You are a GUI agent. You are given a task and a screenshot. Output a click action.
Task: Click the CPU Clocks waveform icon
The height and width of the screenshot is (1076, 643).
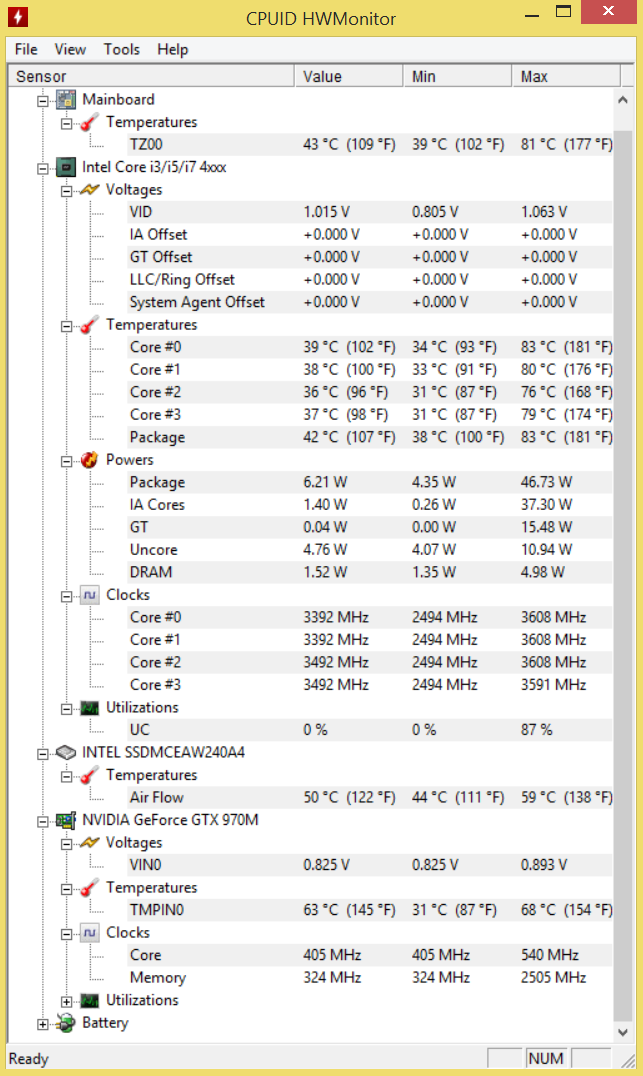click(89, 595)
